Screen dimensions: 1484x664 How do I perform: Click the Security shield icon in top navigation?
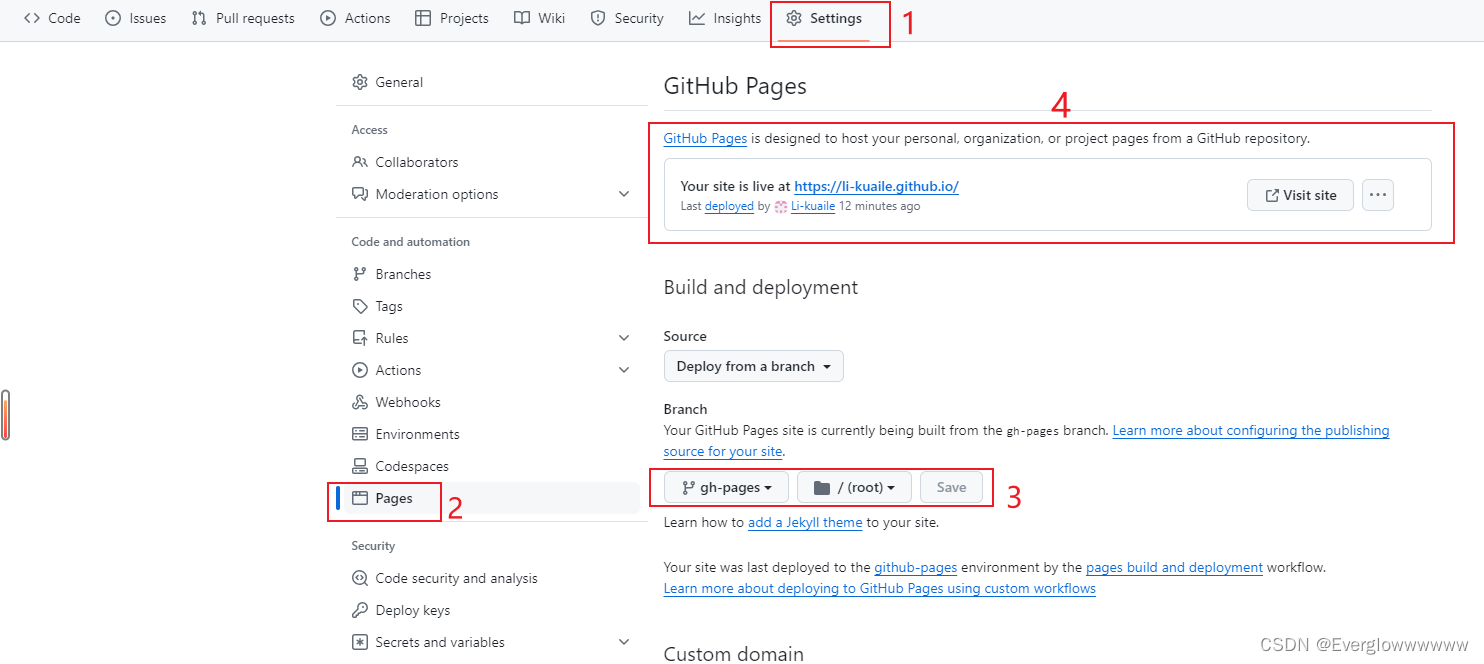point(596,17)
